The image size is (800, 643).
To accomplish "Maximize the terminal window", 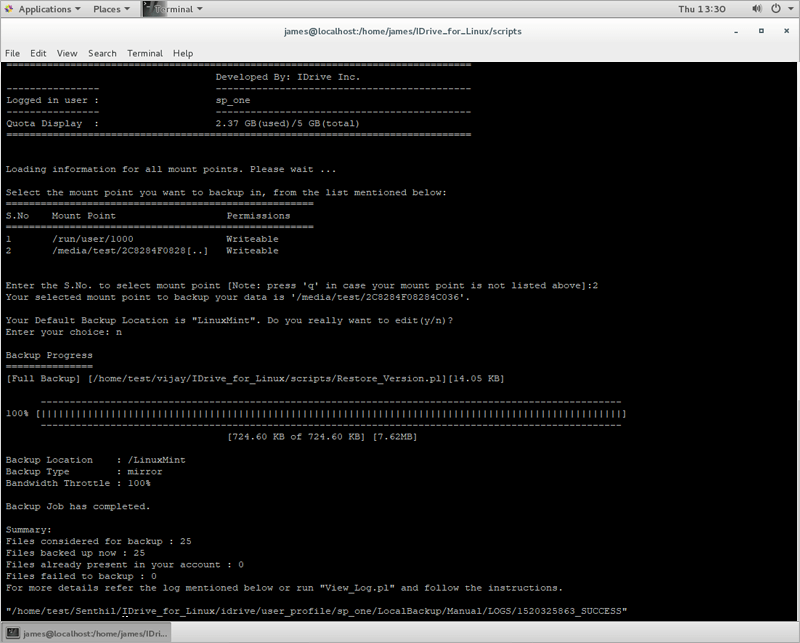I will [761, 31].
